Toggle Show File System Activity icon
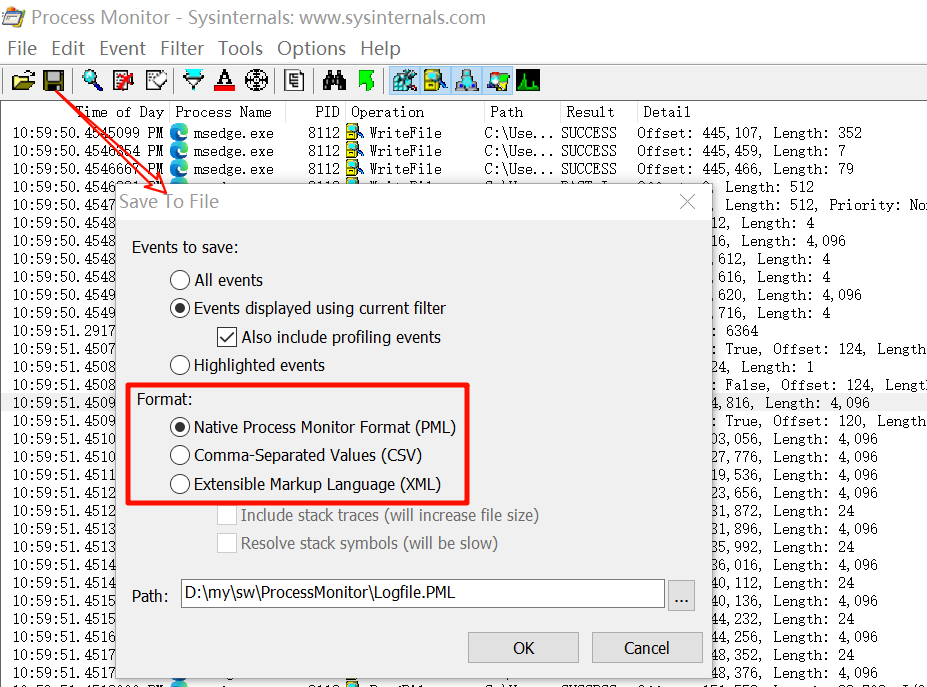The height and width of the screenshot is (687, 927). 436,80
